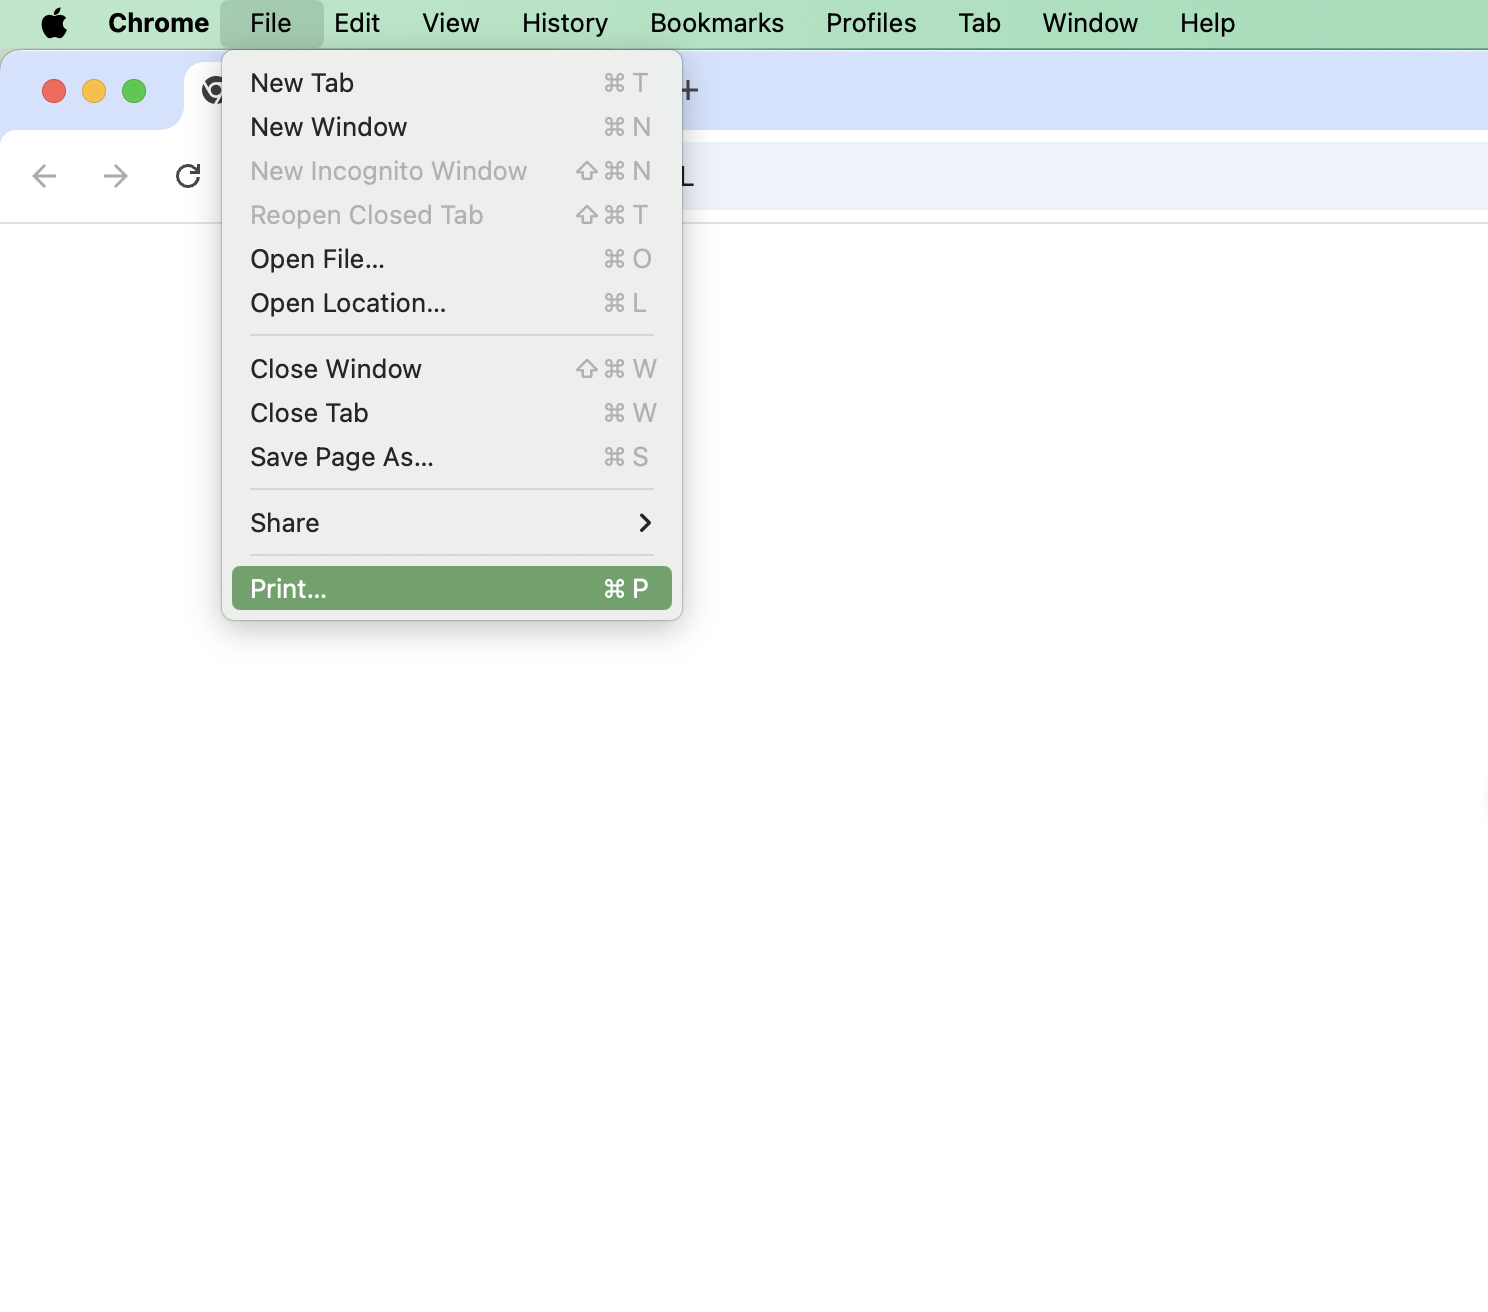
Task: Click the browser forward arrow
Action: tap(116, 177)
